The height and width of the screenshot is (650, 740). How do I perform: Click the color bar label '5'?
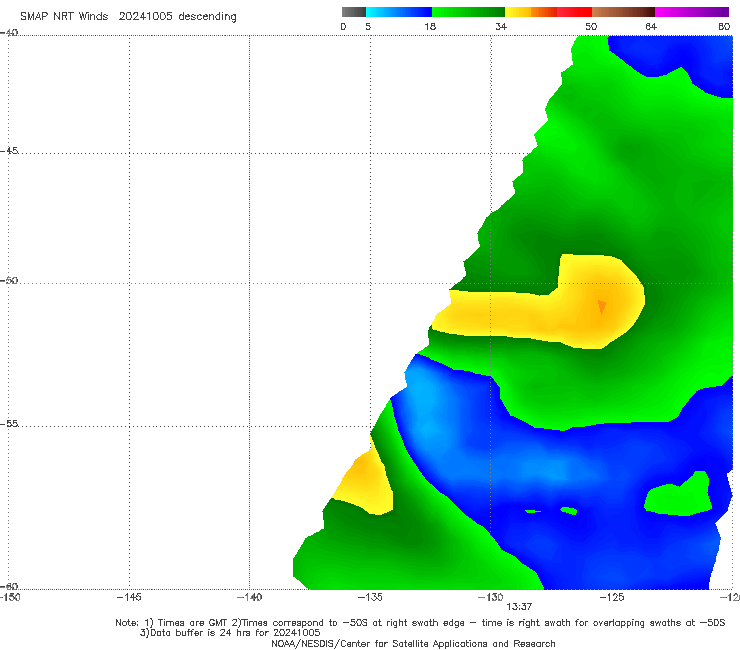coord(368,26)
